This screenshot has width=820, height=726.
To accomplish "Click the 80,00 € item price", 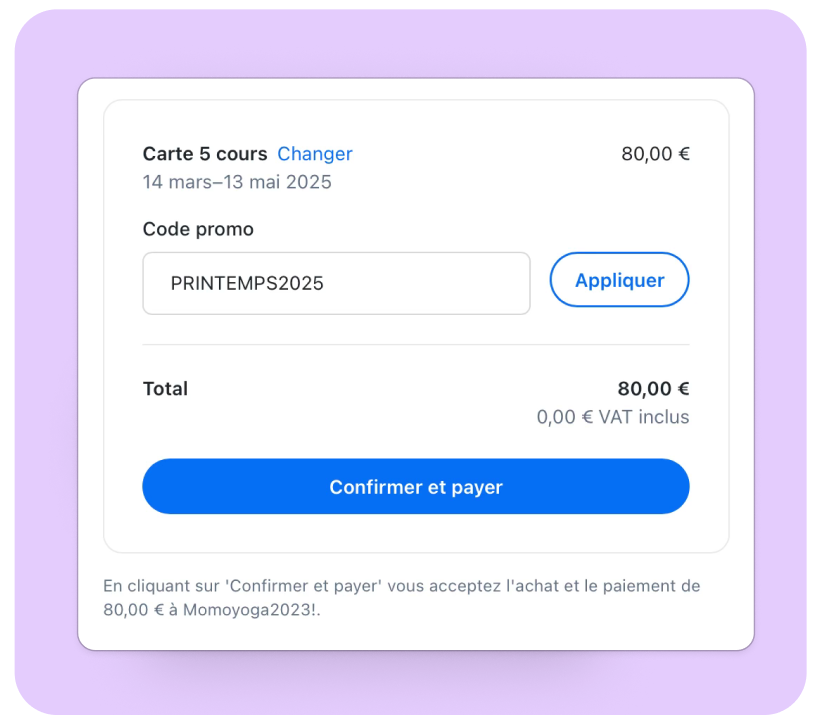I will pyautogui.click(x=655, y=154).
